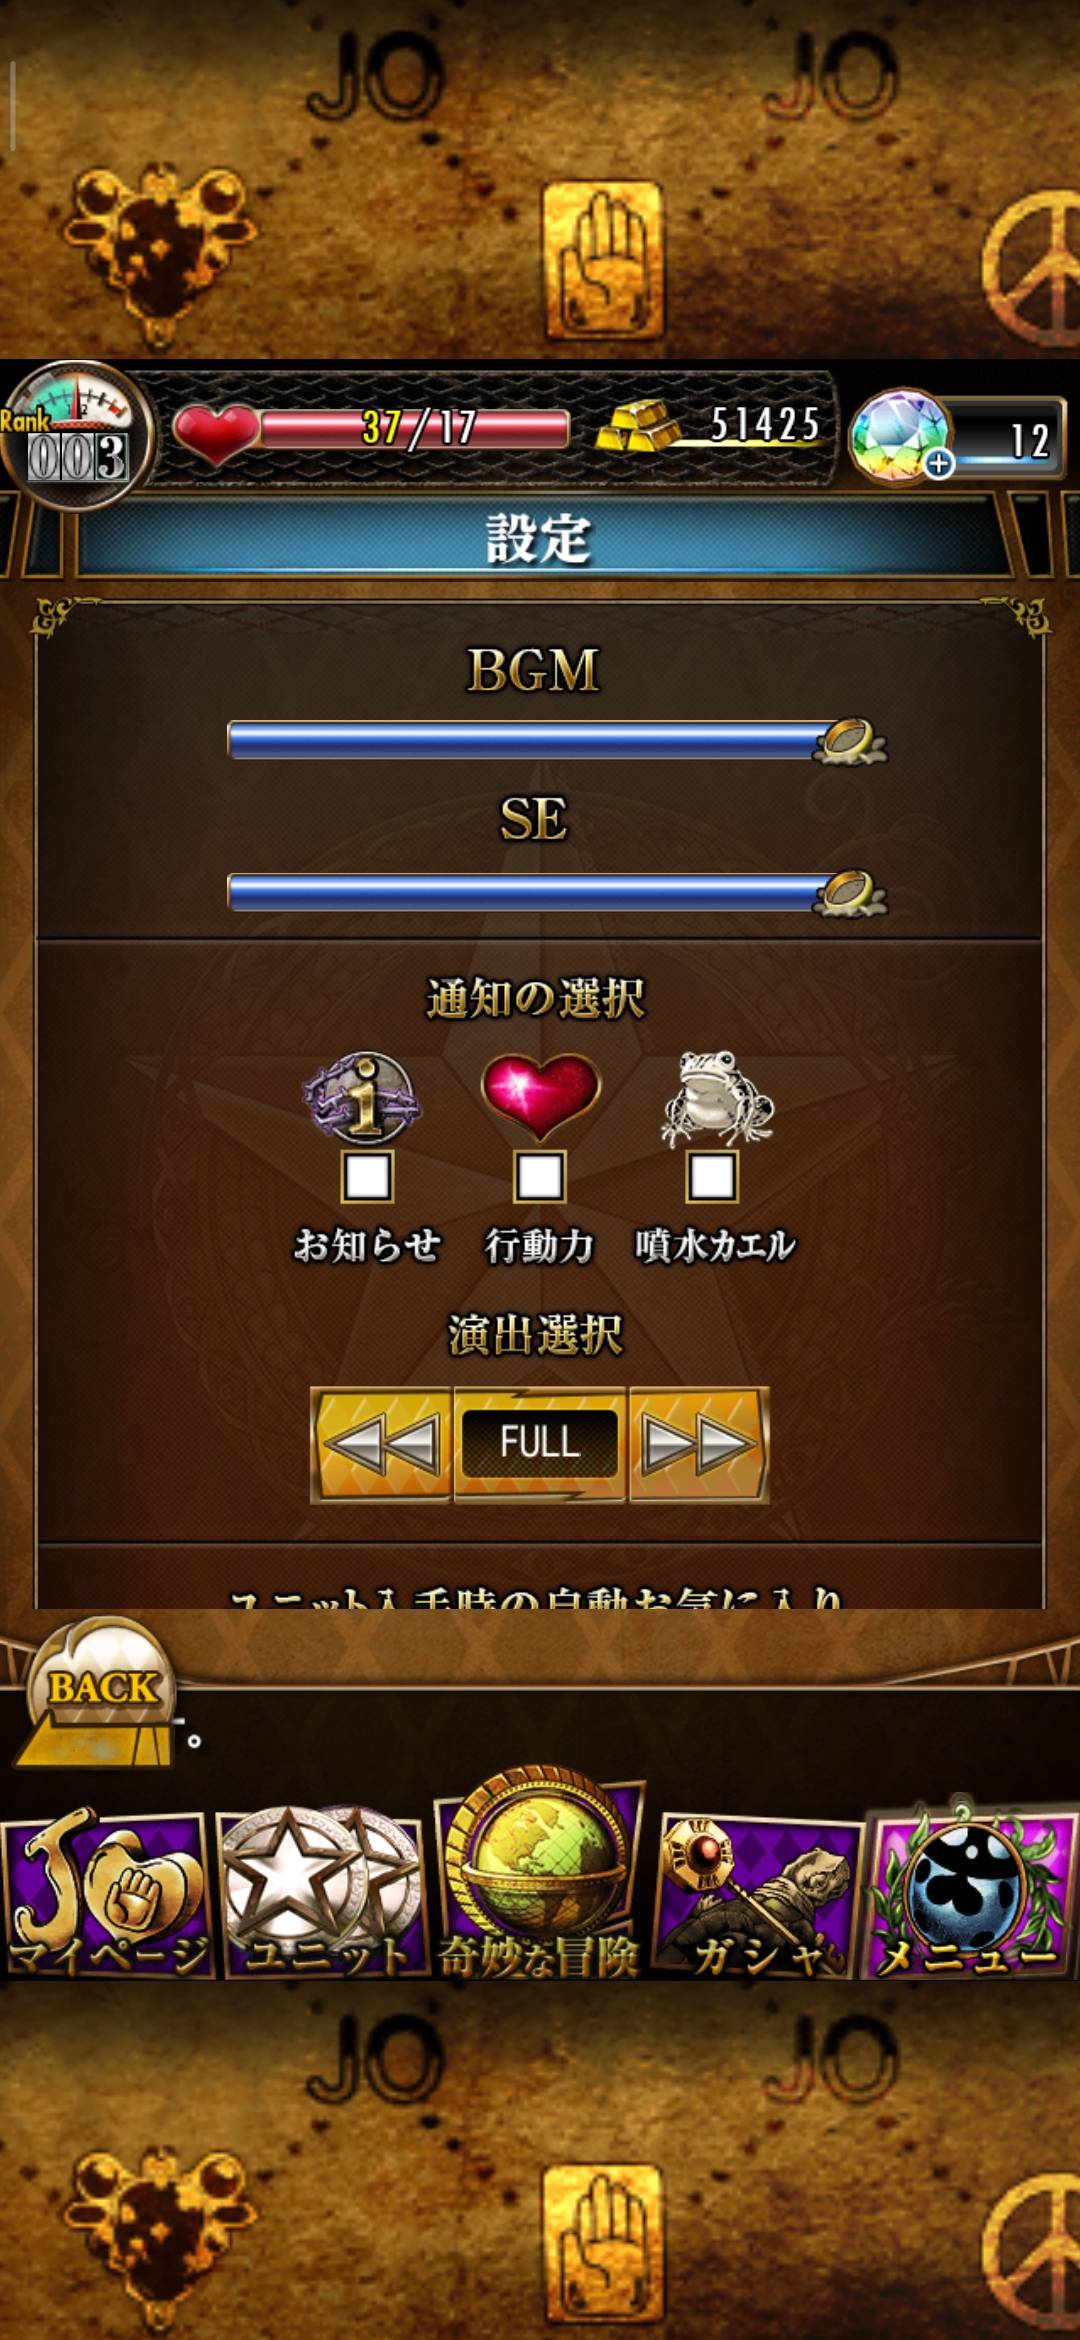
Task: Tap the red heart stamina icon
Action: pyautogui.click(x=216, y=432)
